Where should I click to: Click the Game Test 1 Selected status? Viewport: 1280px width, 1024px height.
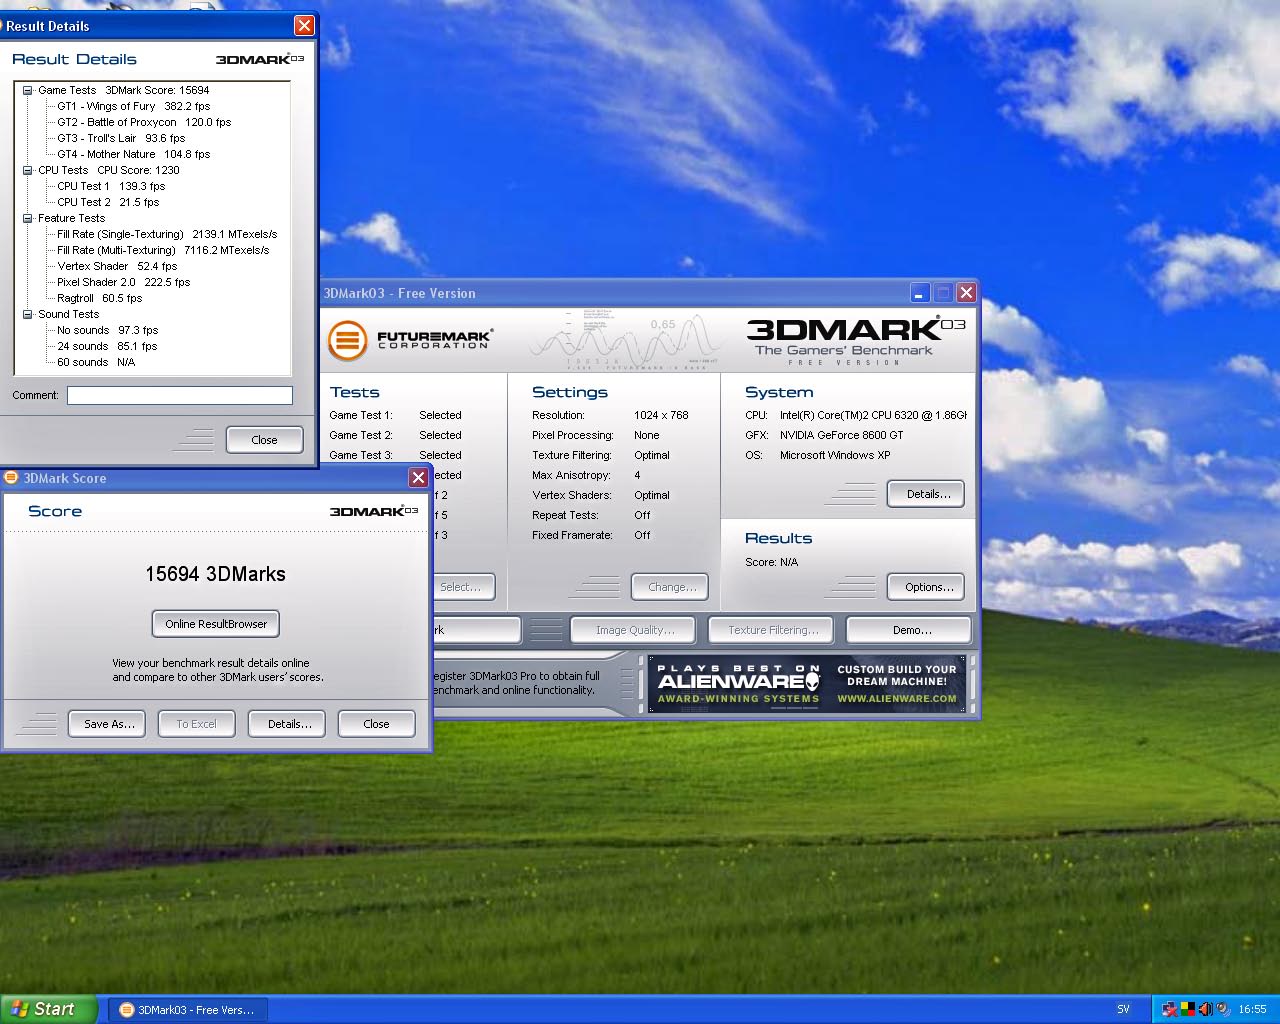(x=440, y=415)
